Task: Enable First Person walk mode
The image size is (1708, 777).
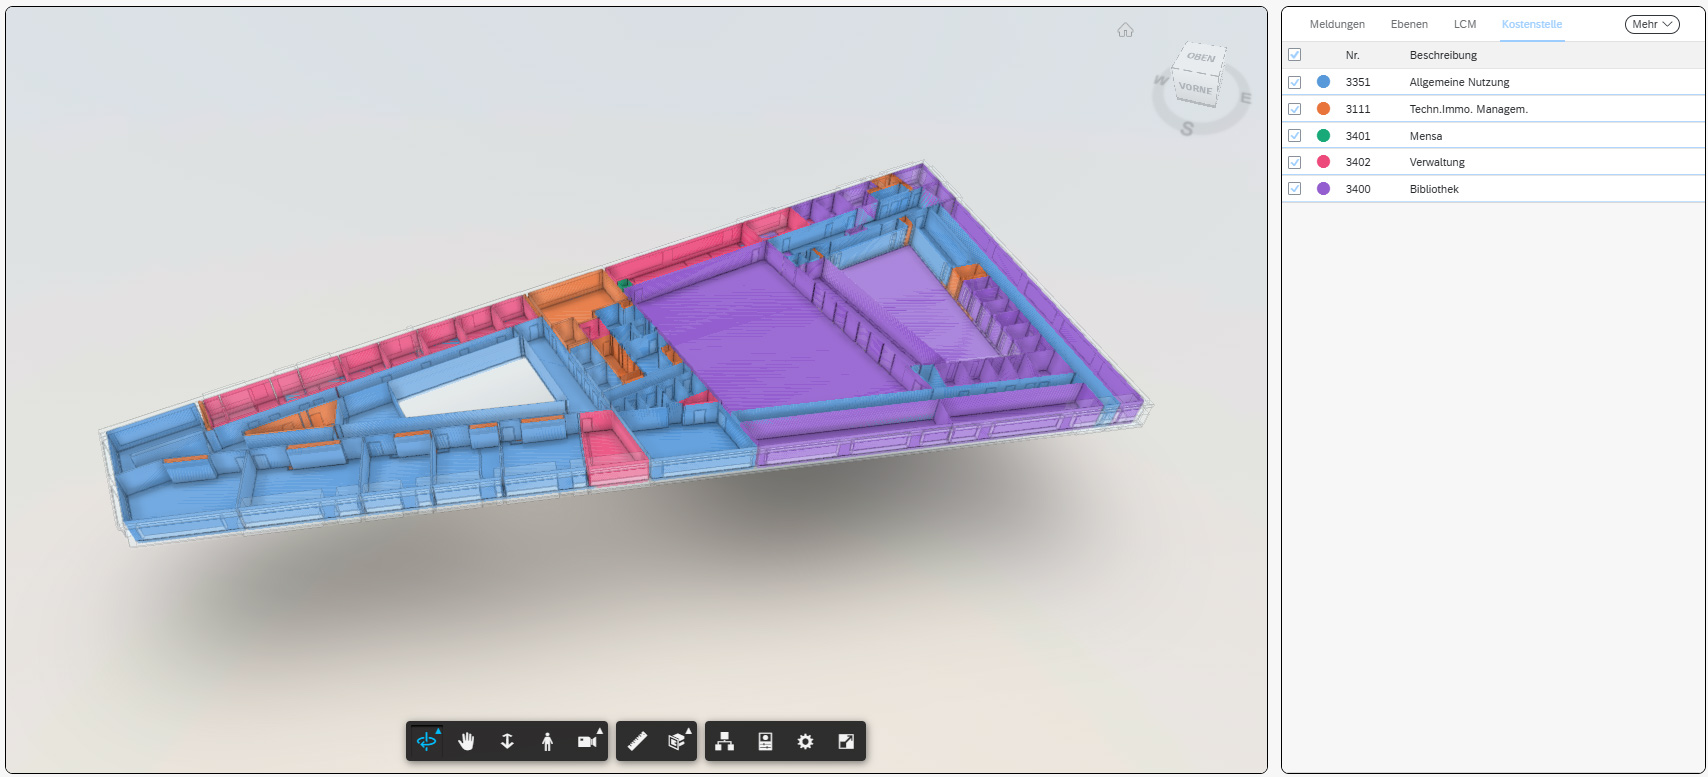Action: point(547,742)
